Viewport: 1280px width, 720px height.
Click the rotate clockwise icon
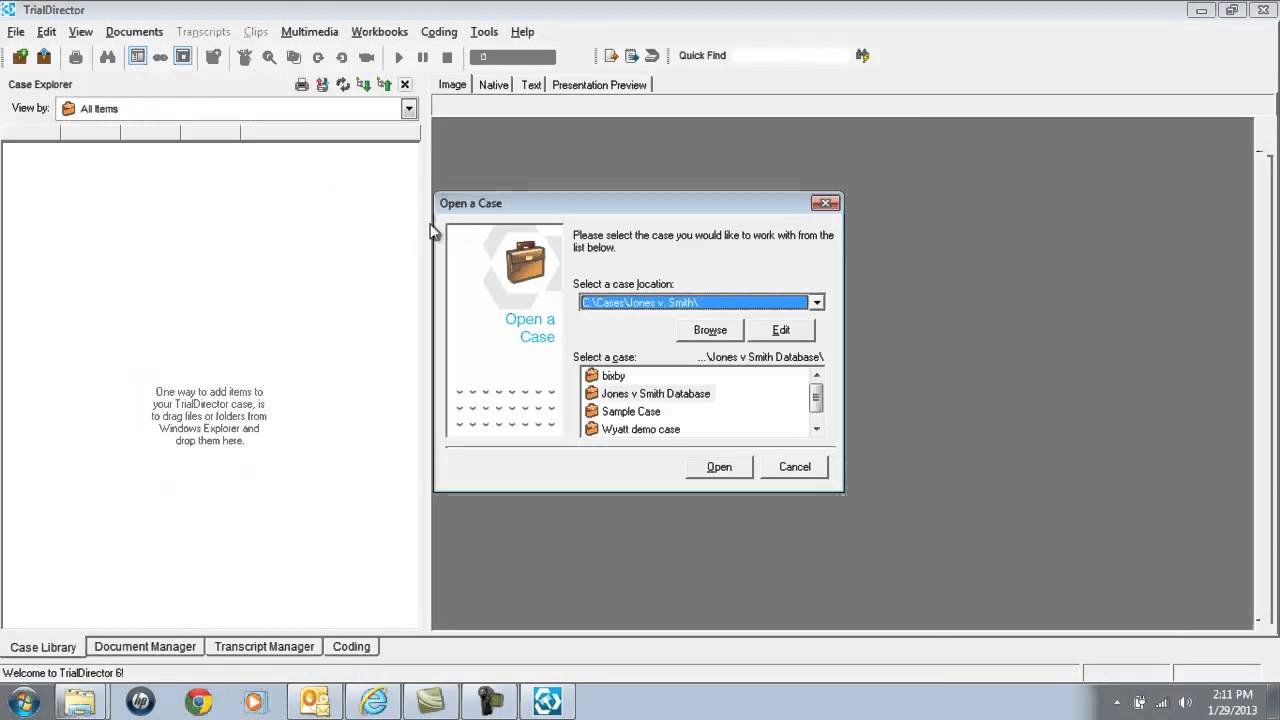[x=318, y=57]
